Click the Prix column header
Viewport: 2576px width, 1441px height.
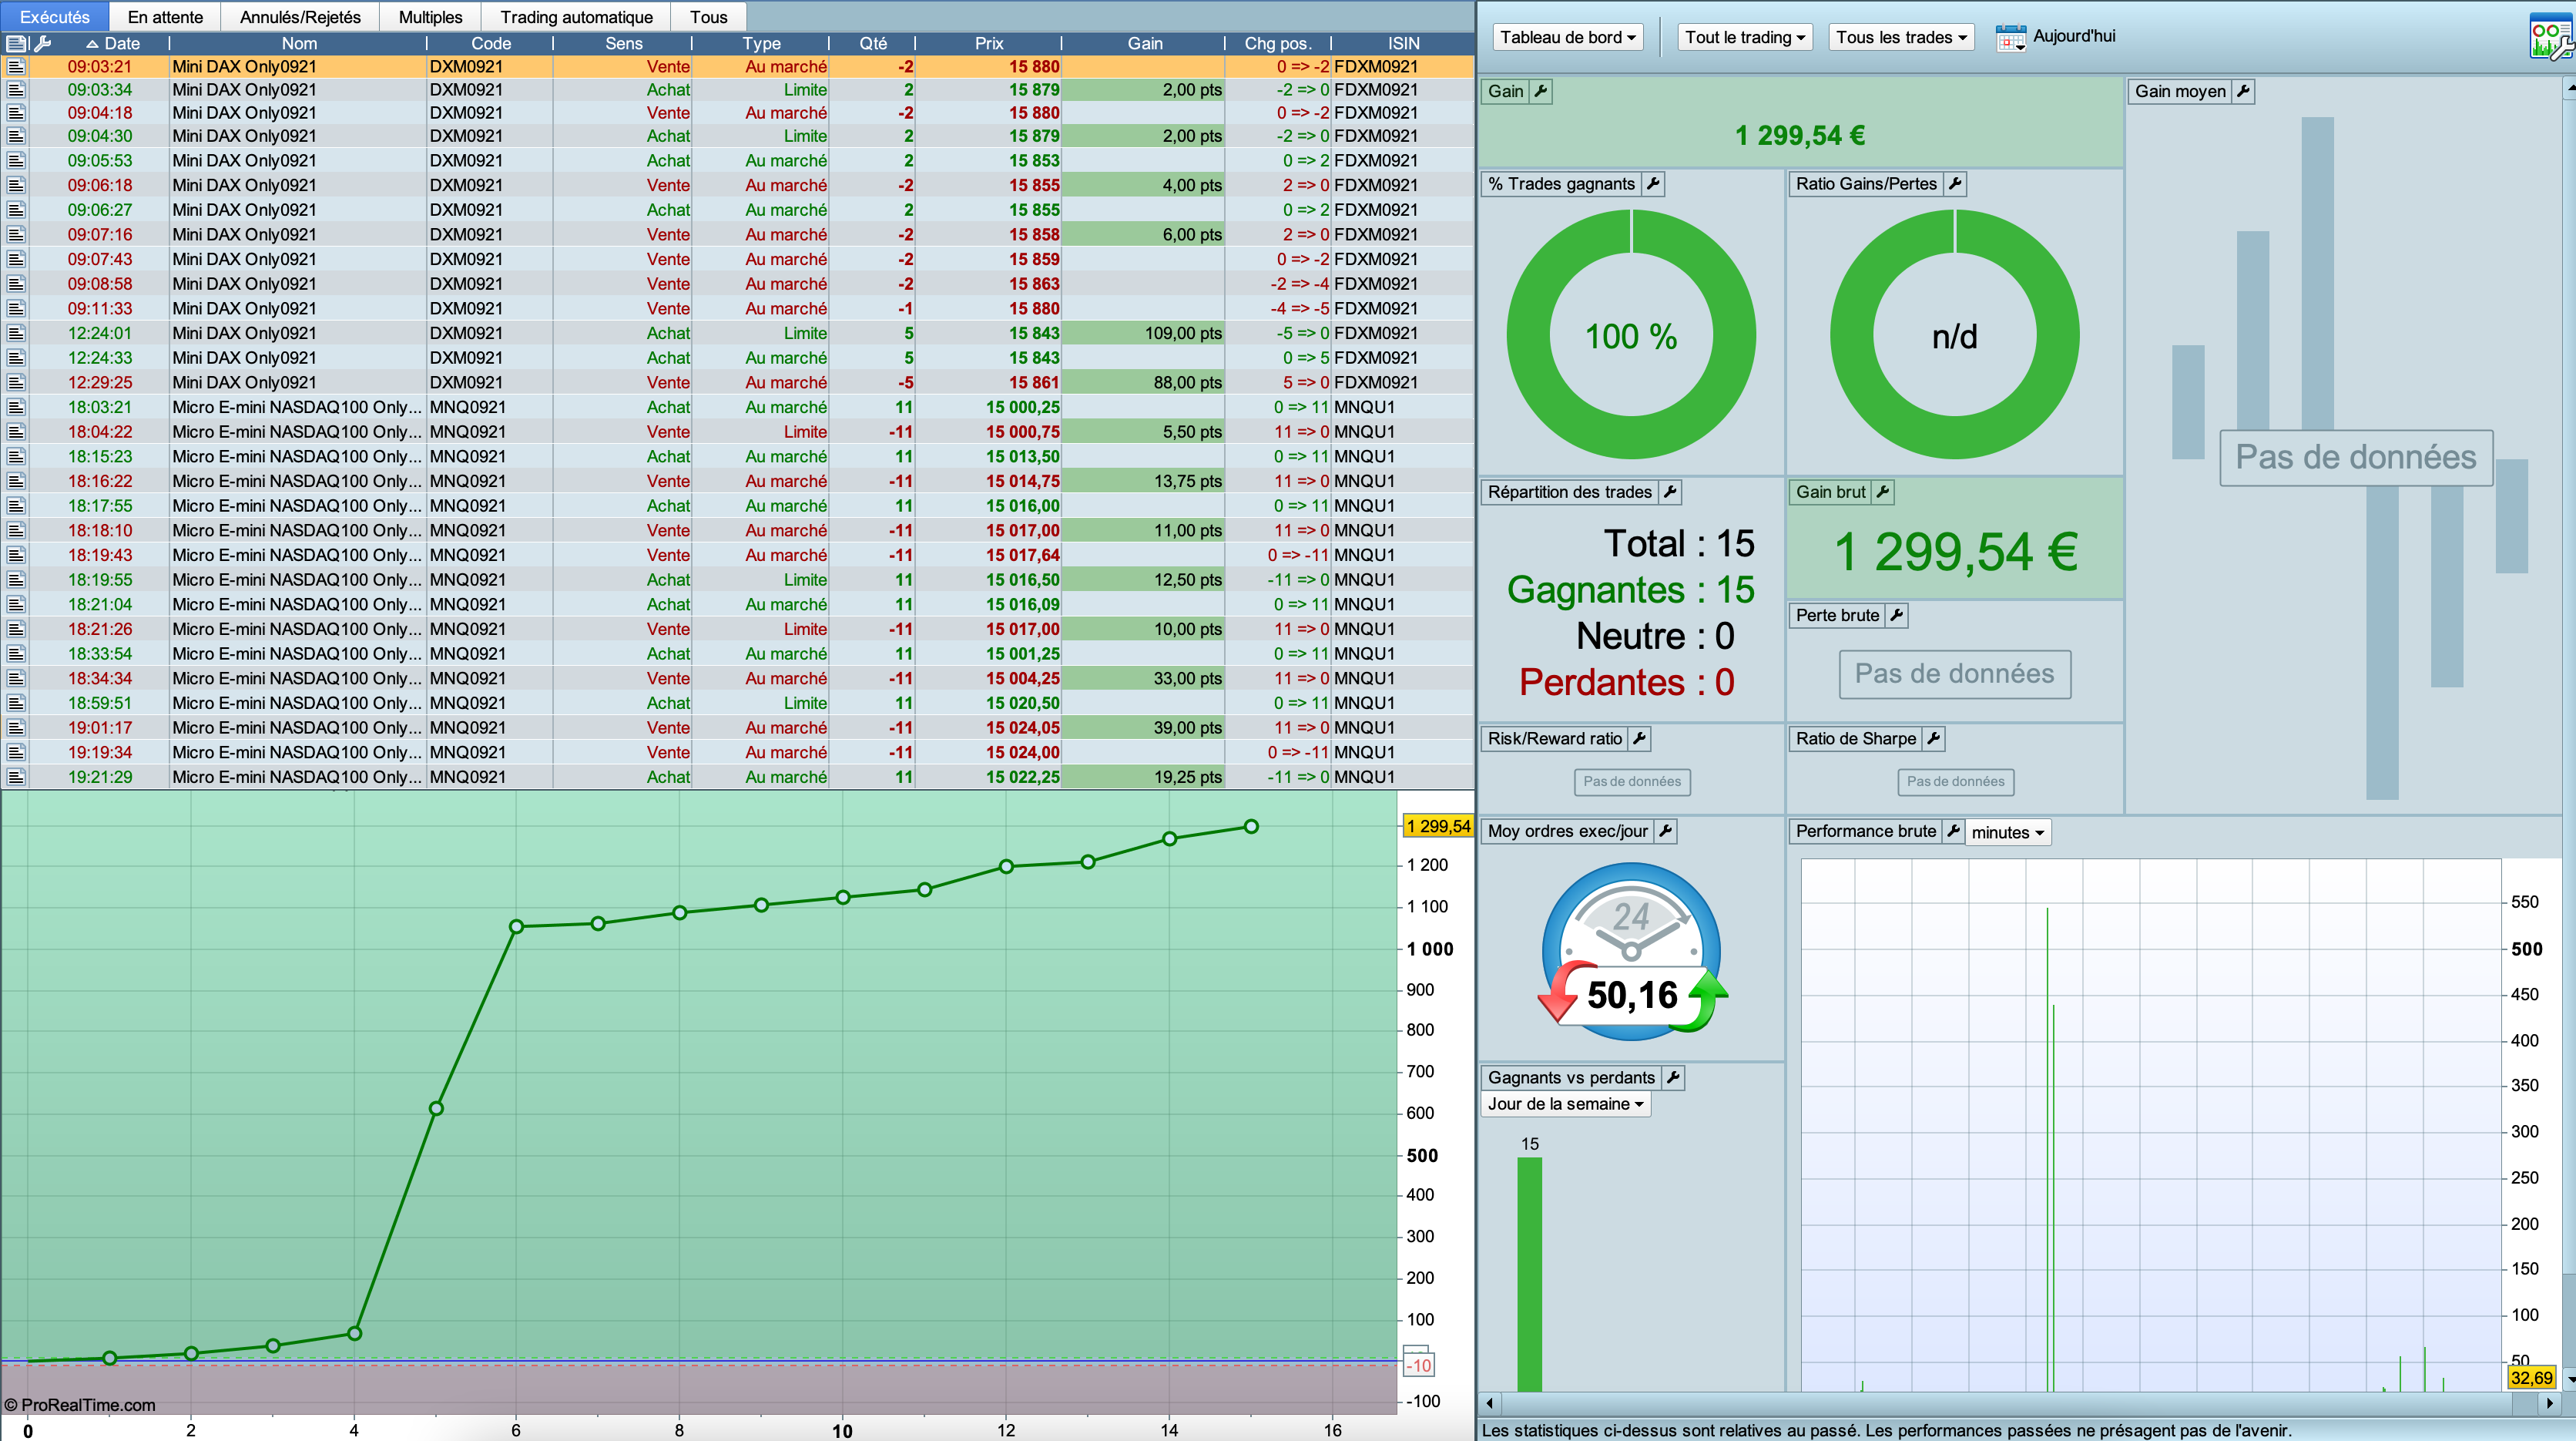(x=988, y=43)
